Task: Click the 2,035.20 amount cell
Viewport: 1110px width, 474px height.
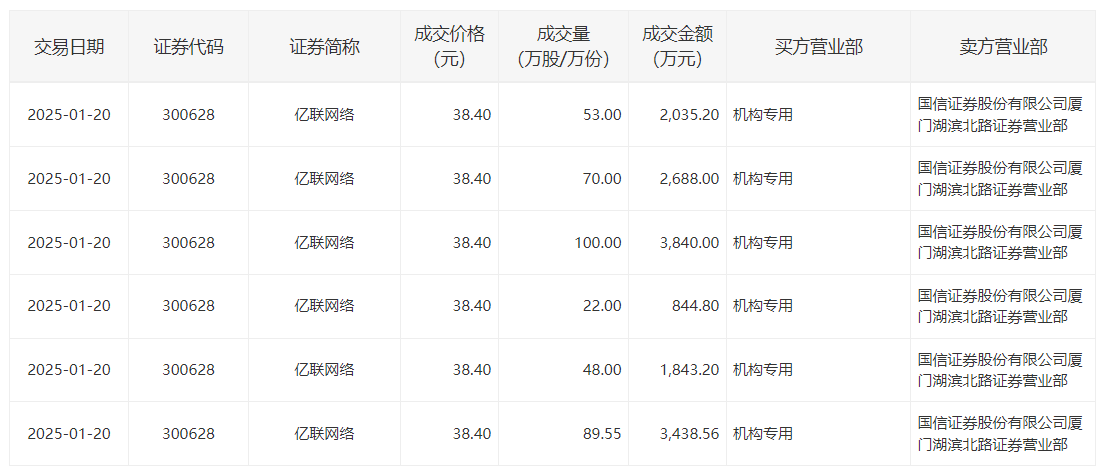Action: 689,115
